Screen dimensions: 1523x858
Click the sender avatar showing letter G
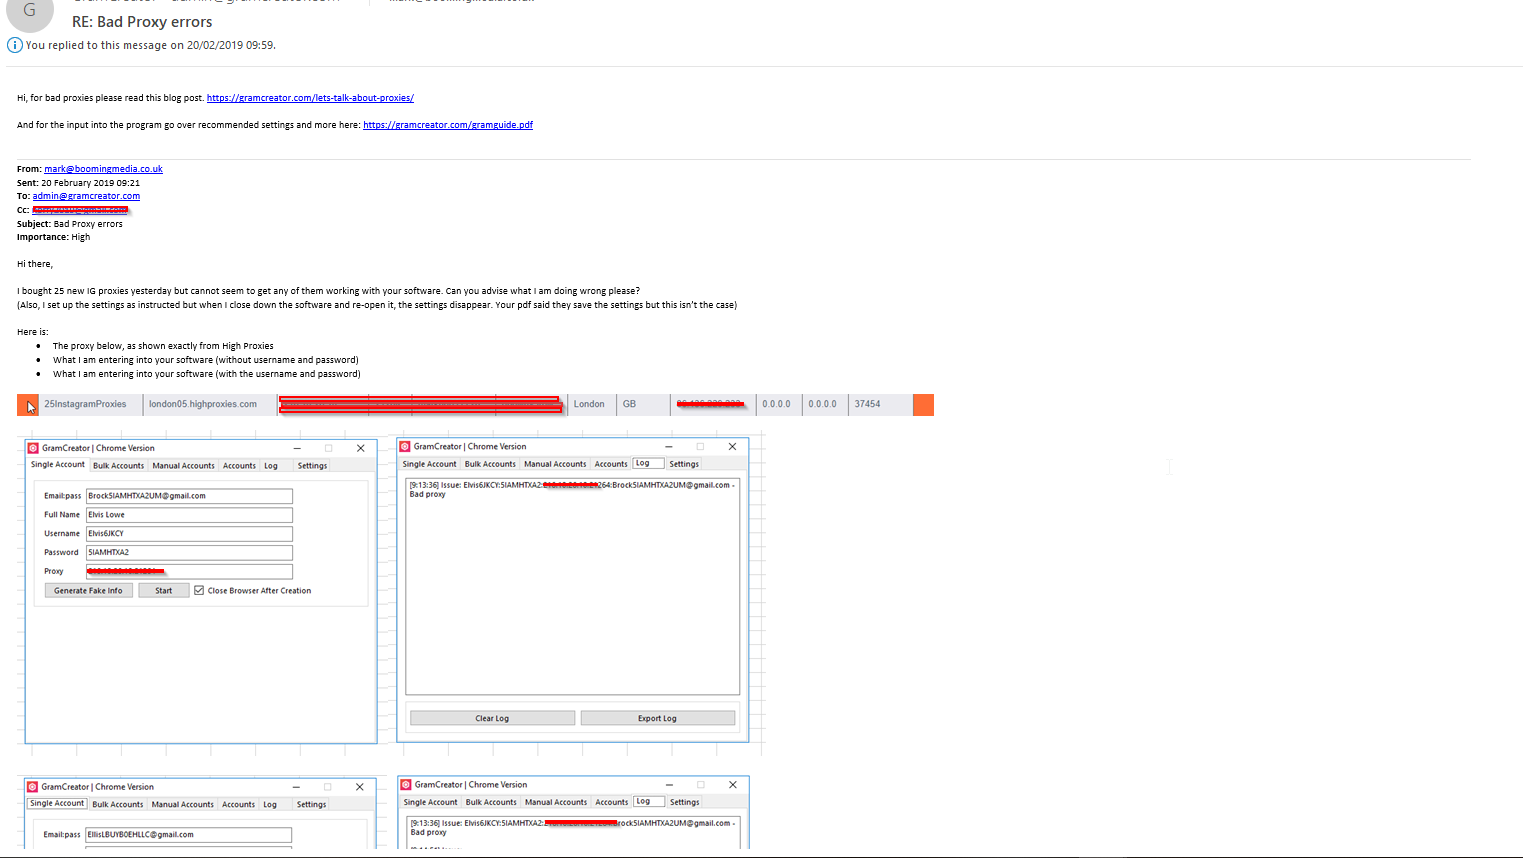[x=30, y=12]
